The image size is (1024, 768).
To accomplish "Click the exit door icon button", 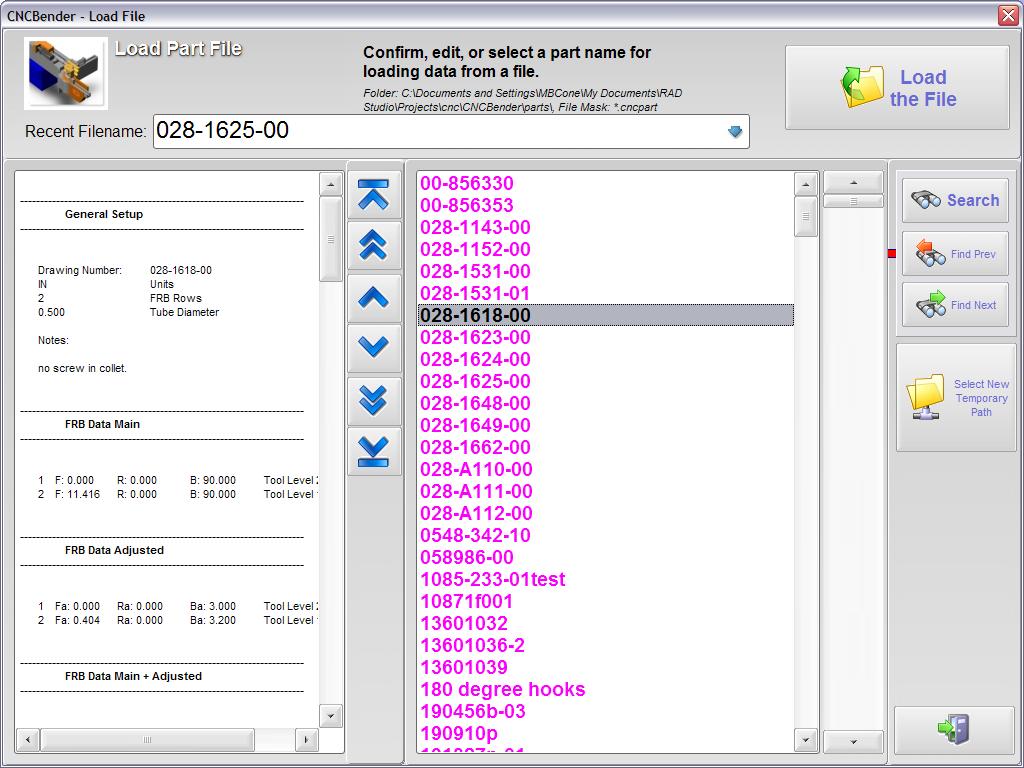I will (954, 729).
